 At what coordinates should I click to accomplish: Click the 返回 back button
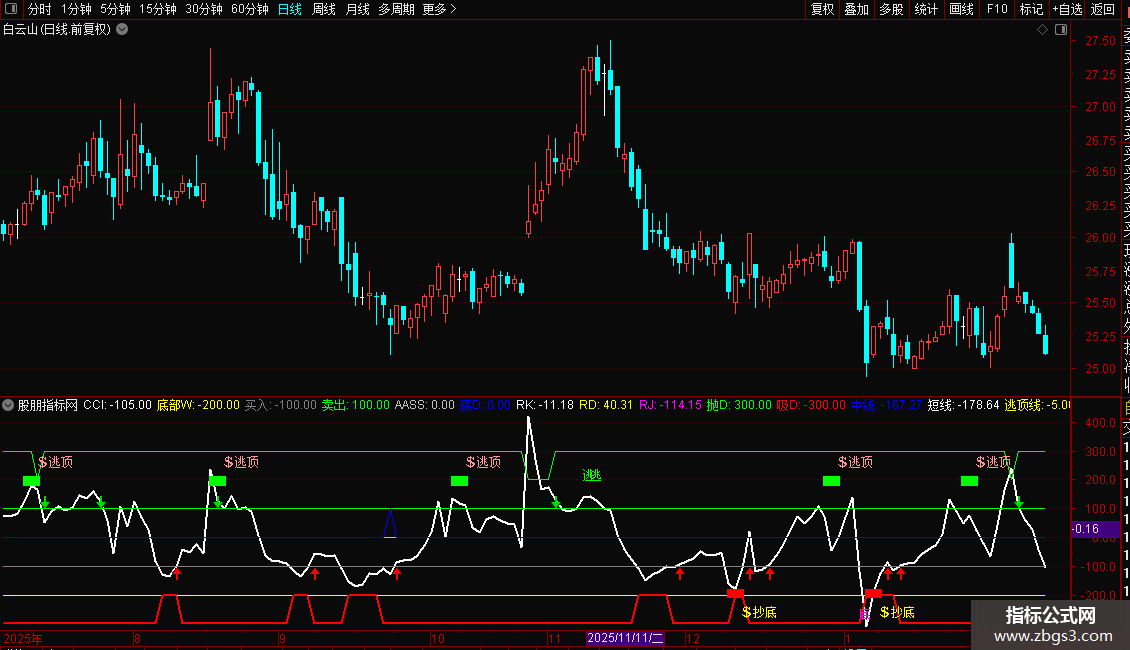1103,9
